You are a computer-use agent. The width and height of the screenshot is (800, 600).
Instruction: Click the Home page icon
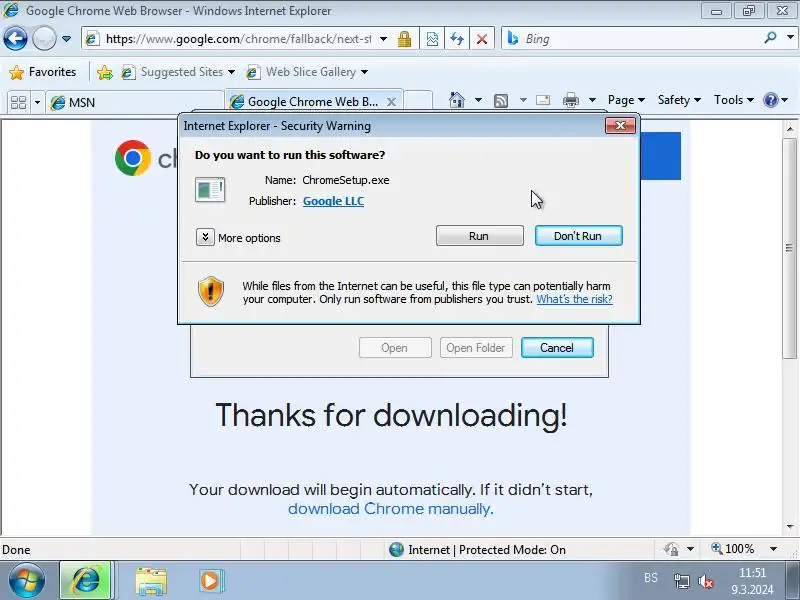[x=457, y=100]
